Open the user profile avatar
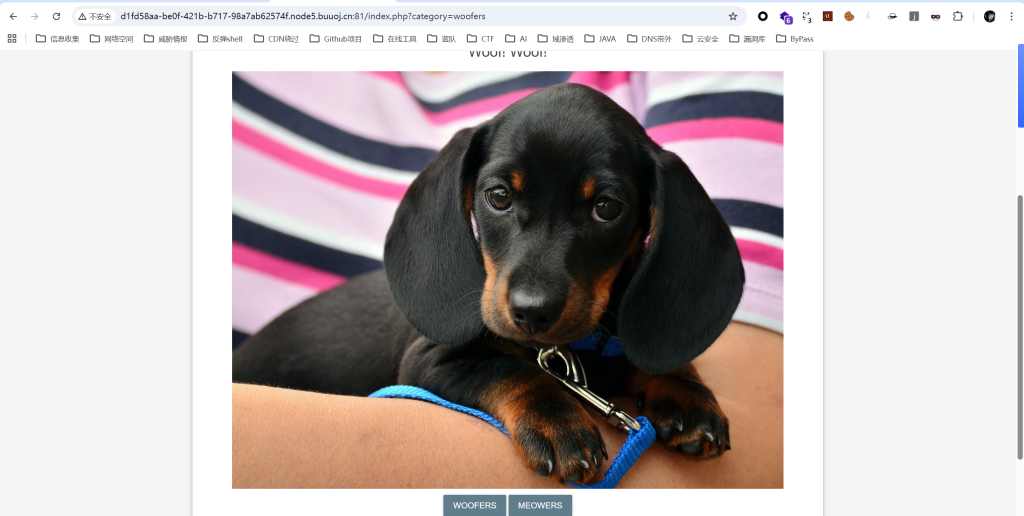1024x516 pixels. [x=989, y=16]
